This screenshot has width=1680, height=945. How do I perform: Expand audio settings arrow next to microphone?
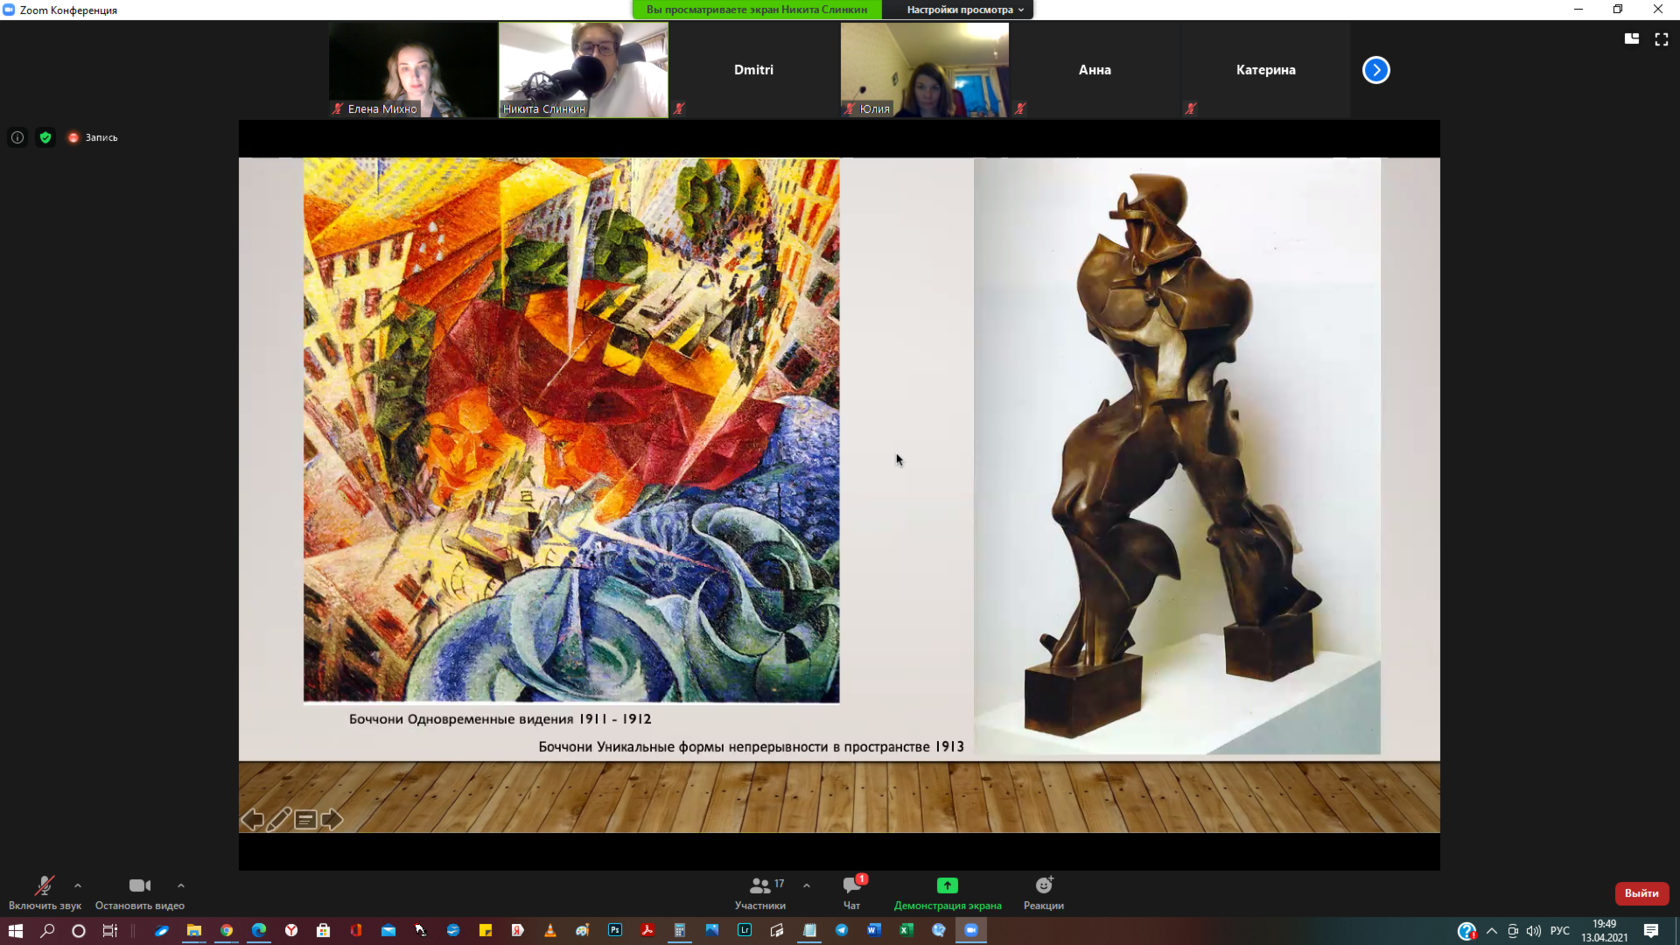78,885
